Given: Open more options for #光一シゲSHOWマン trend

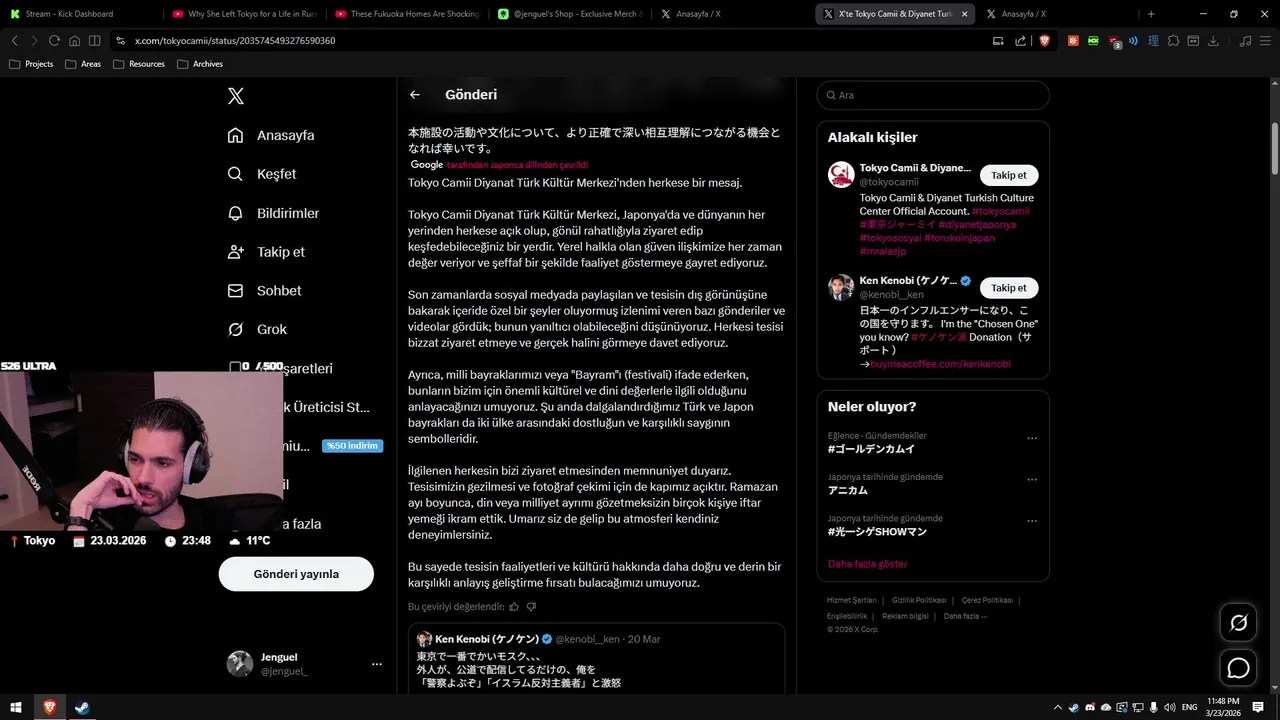Looking at the screenshot, I should click(x=1032, y=521).
